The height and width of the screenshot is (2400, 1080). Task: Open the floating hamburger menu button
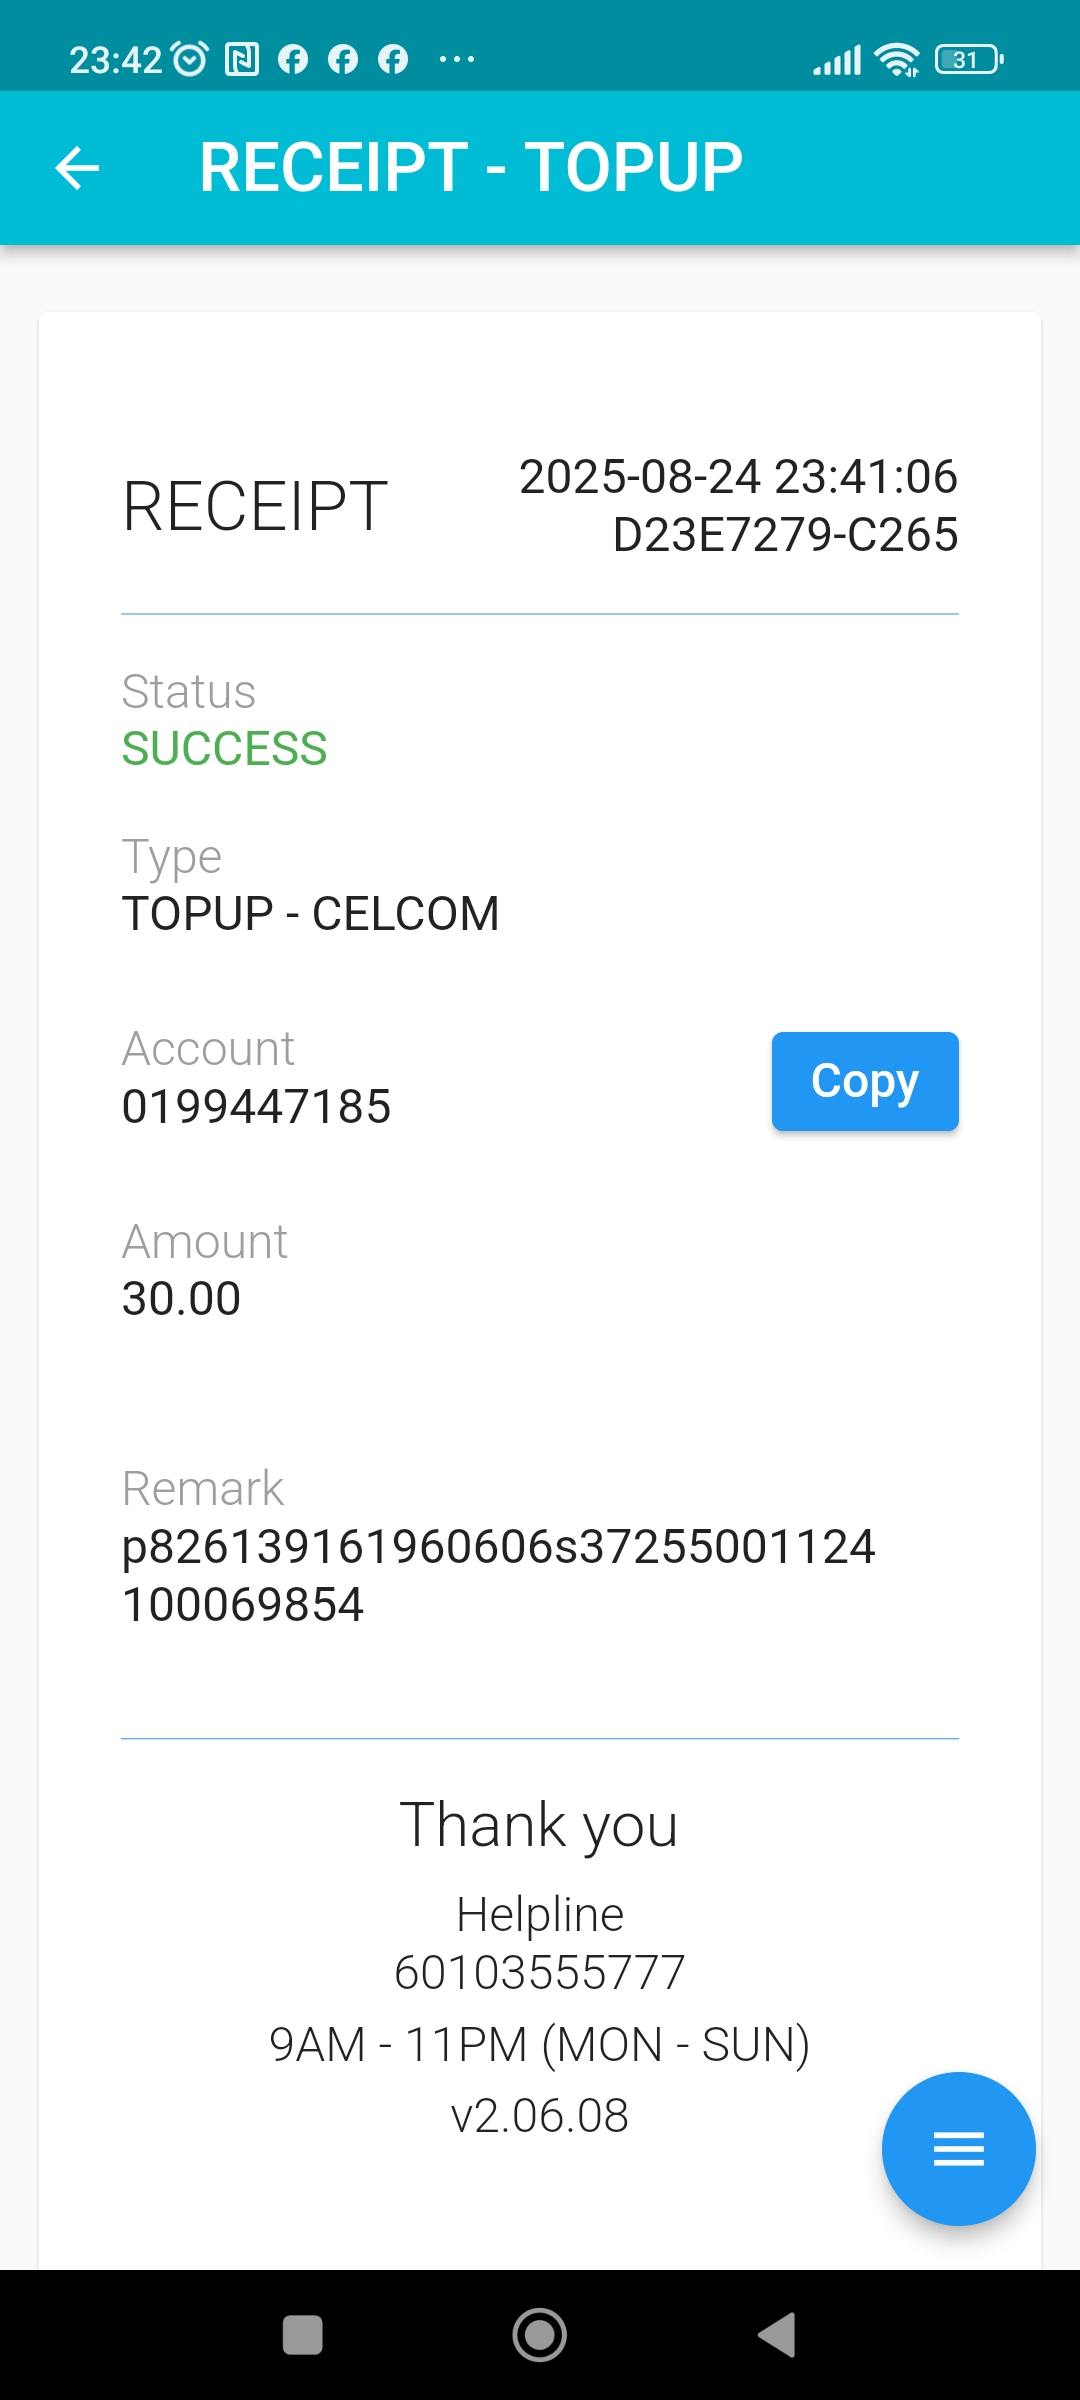tap(958, 2148)
